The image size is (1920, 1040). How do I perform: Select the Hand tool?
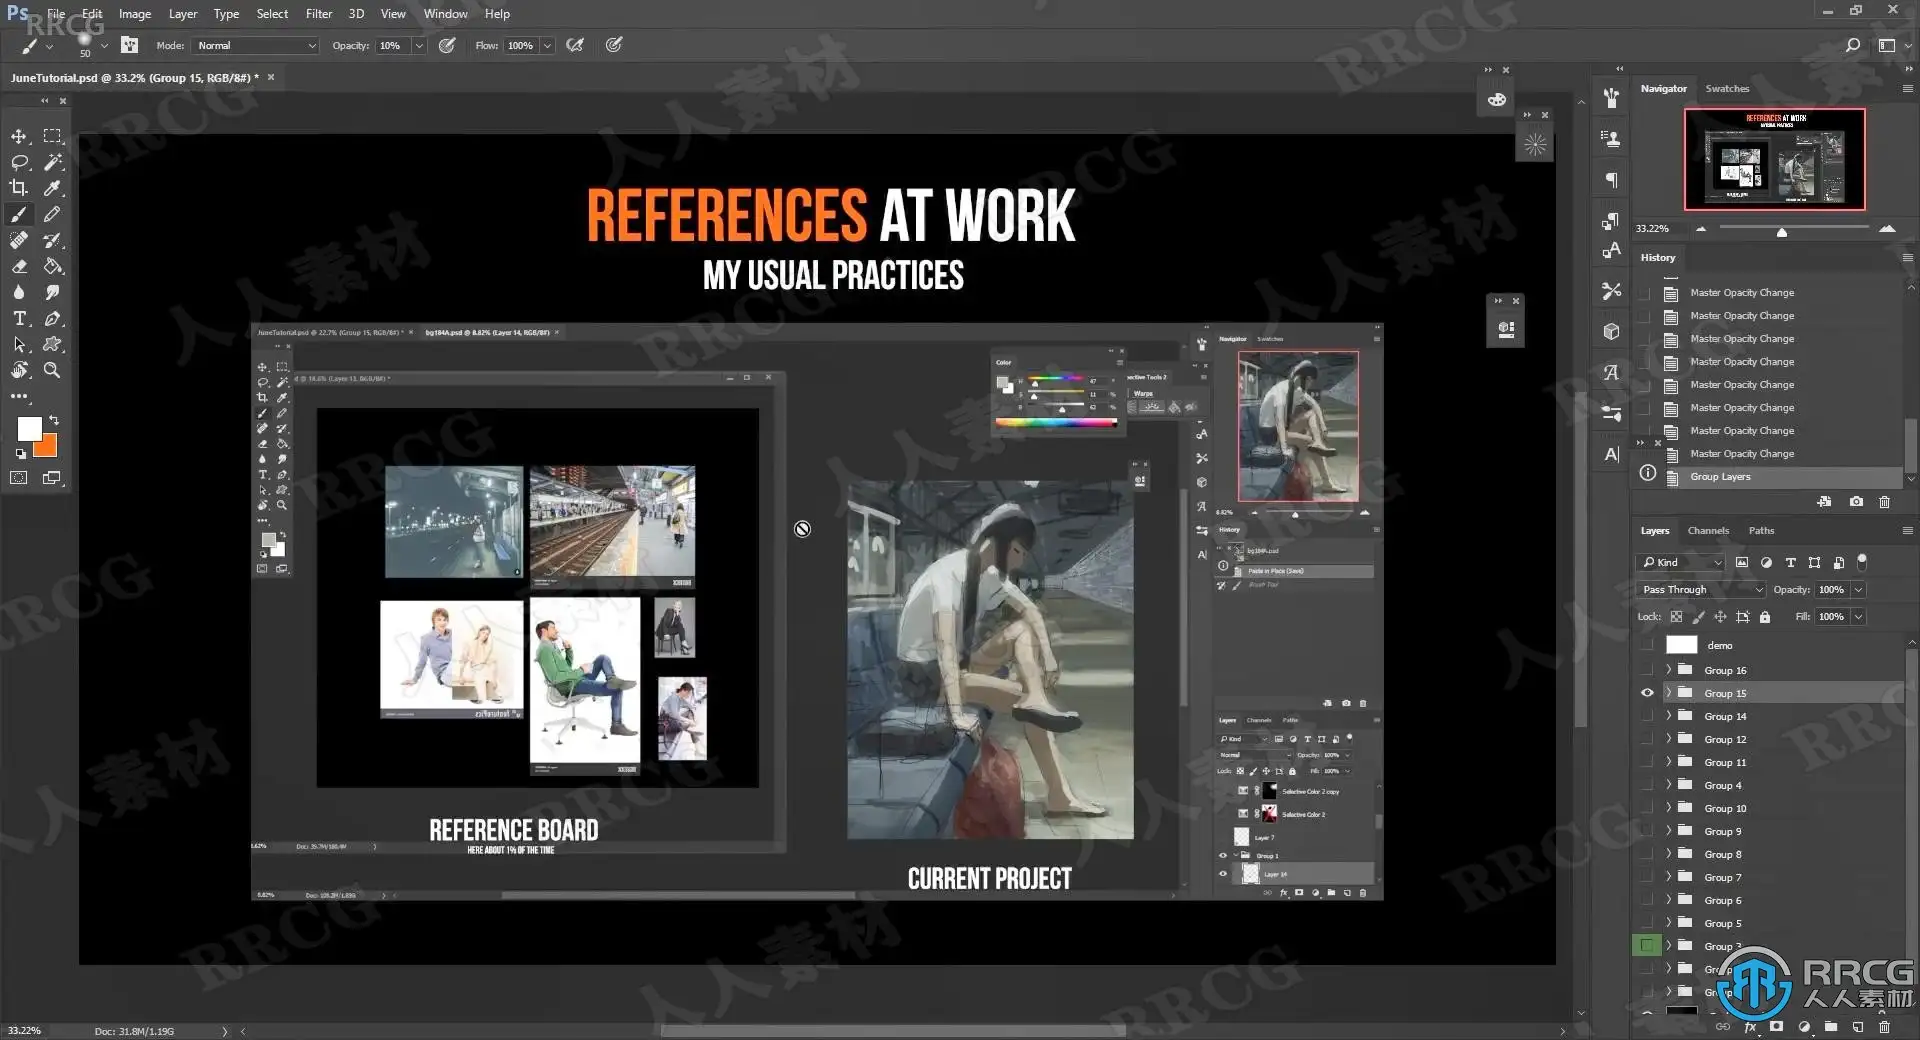(19, 370)
